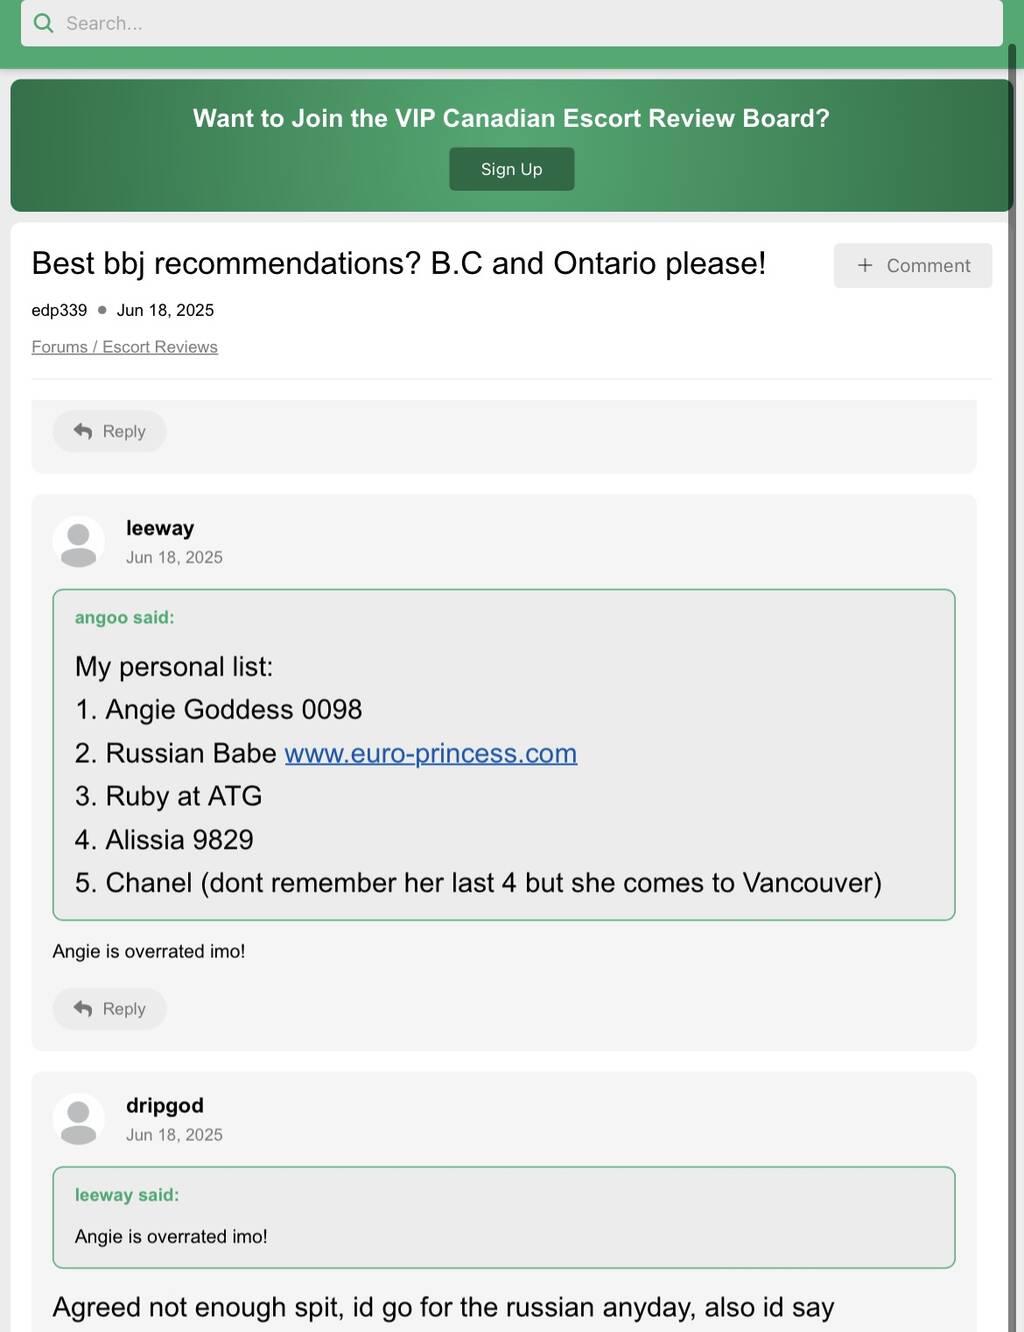Viewport: 1024px width, 1332px height.
Task: Click the leeway username on the post
Action: tap(160, 528)
